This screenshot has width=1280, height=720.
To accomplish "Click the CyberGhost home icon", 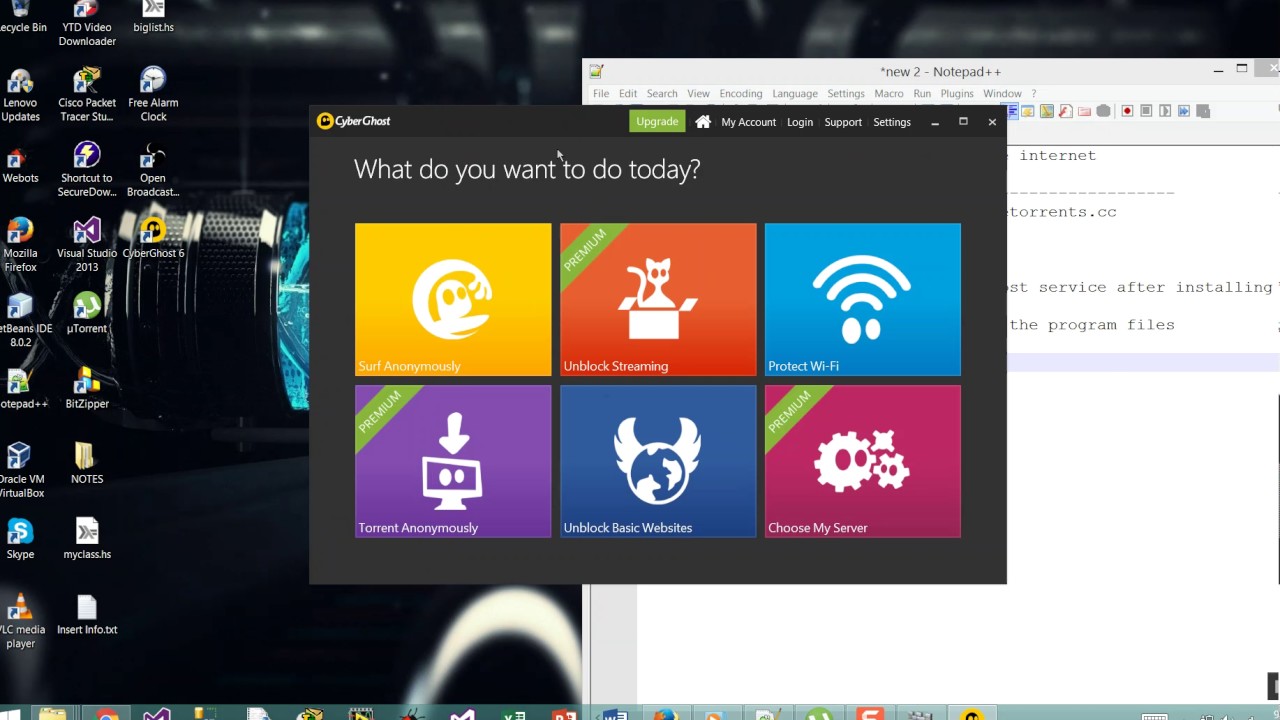I will pos(703,121).
